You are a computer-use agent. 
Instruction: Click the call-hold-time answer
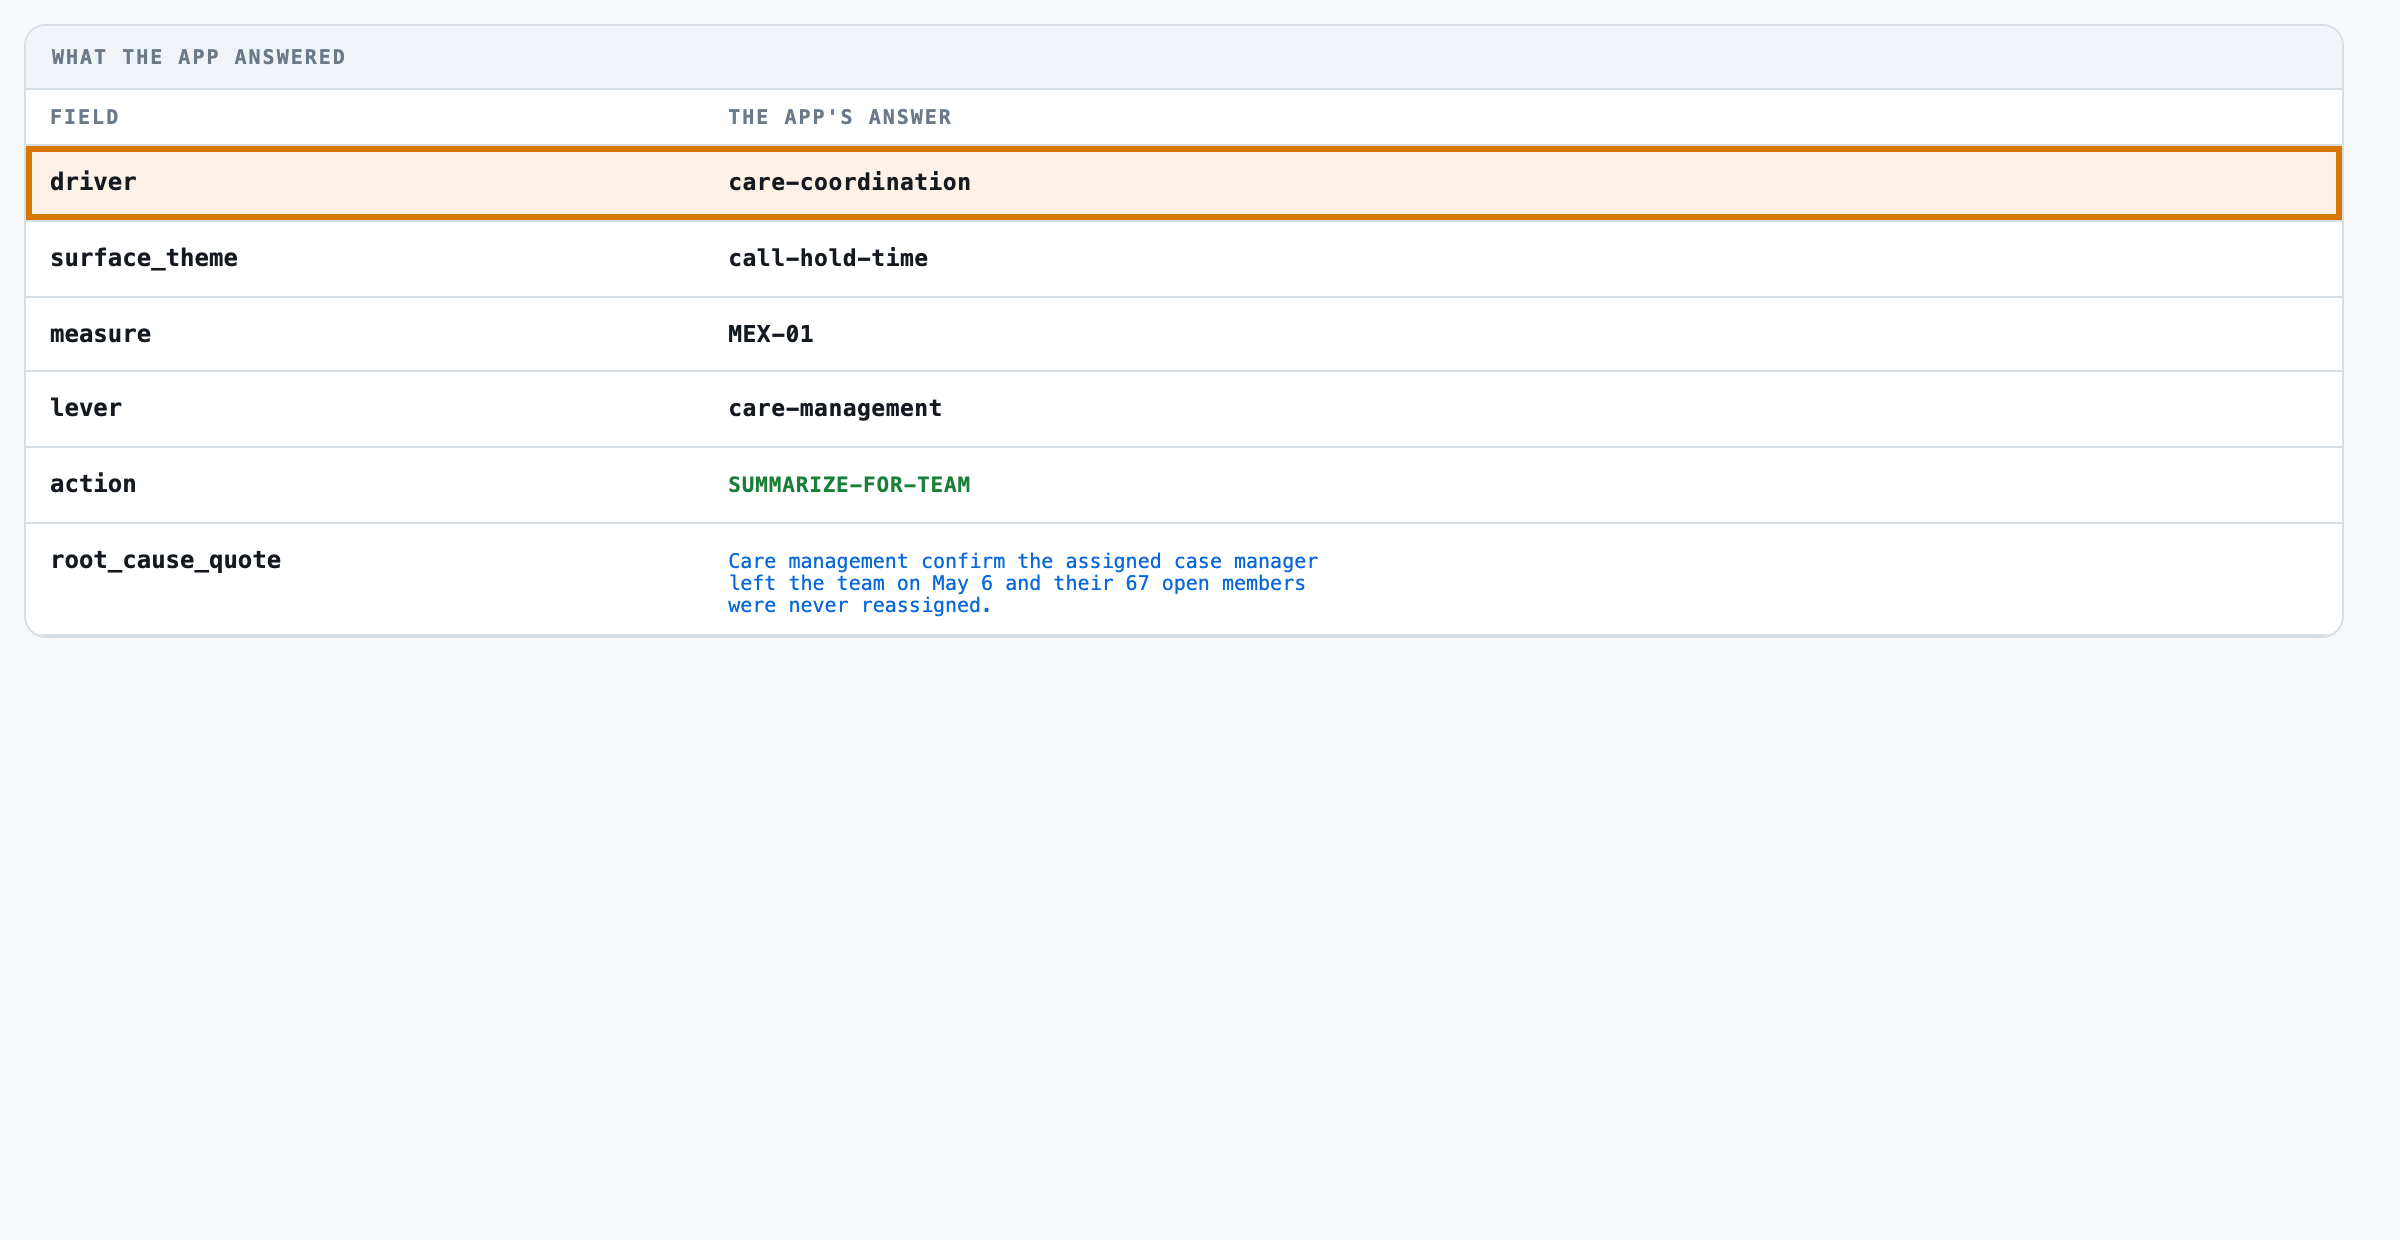(828, 258)
